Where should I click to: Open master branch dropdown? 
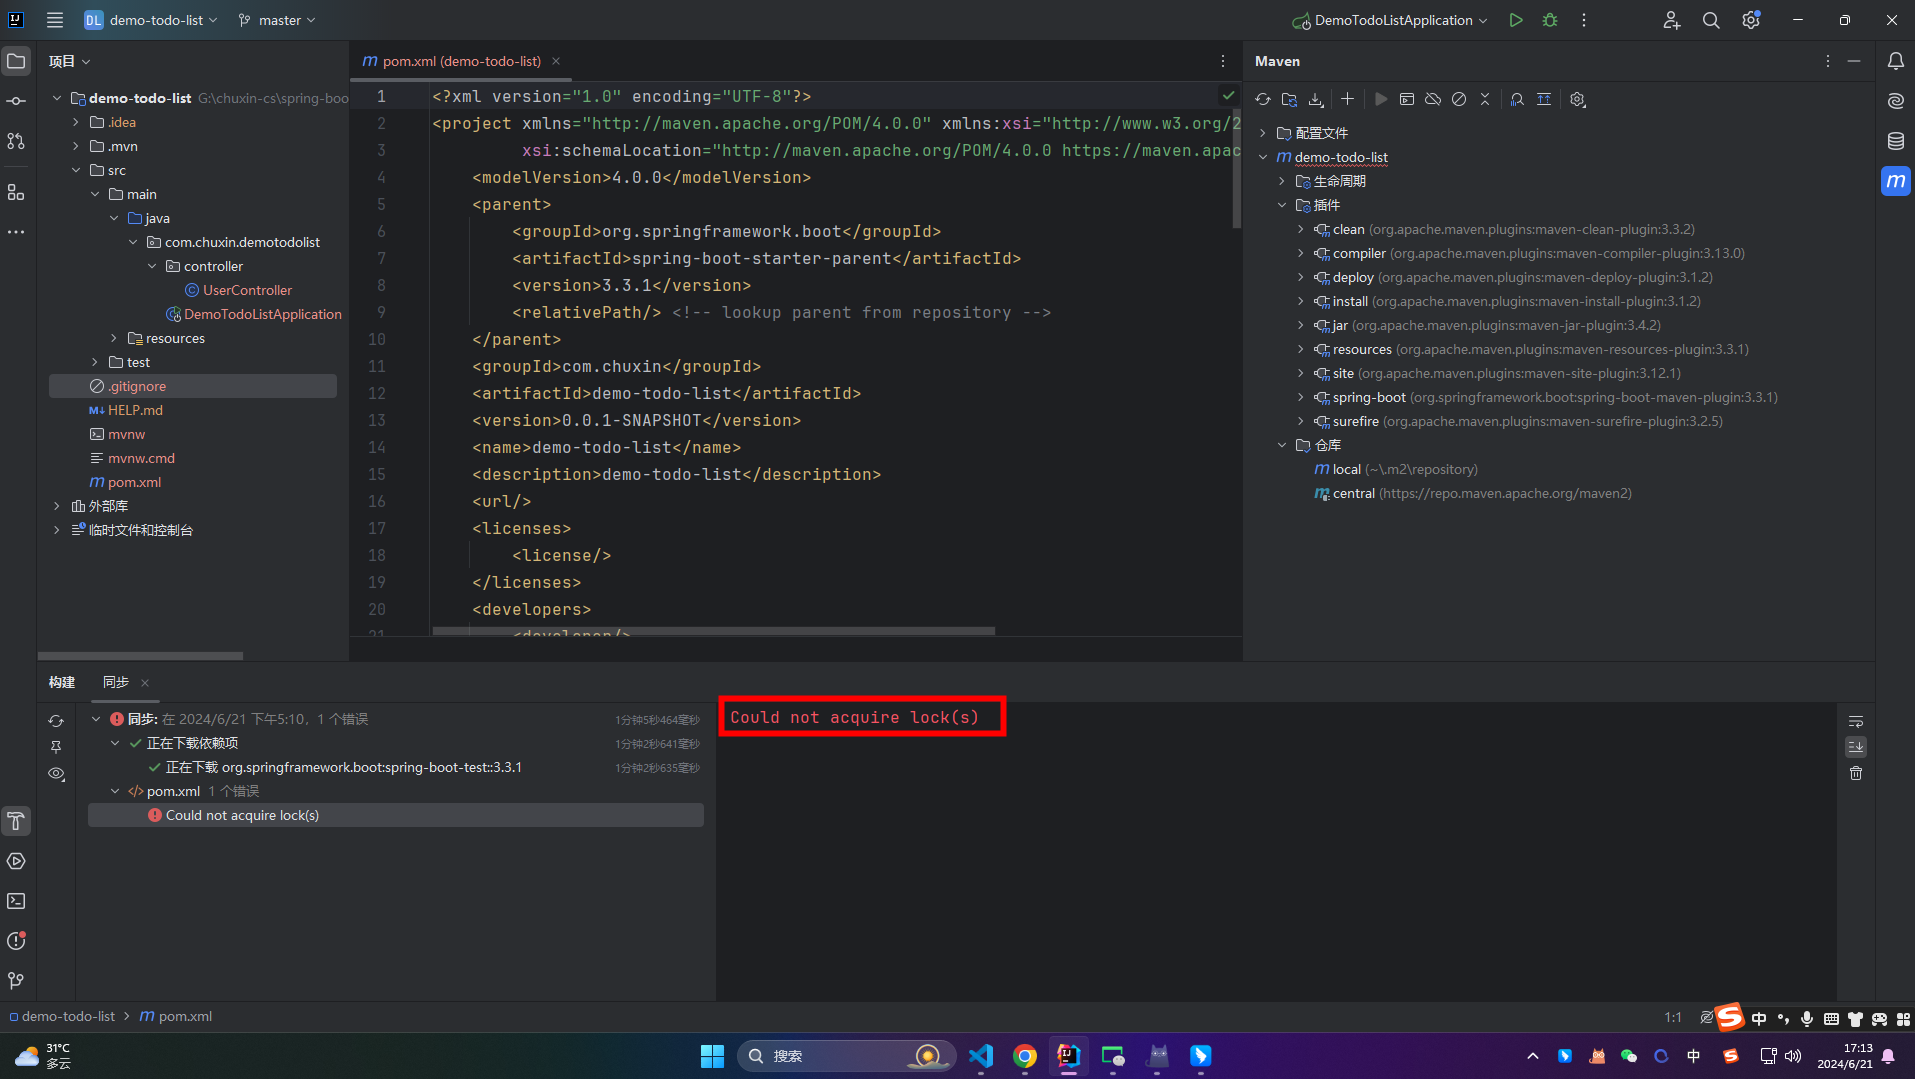277,20
